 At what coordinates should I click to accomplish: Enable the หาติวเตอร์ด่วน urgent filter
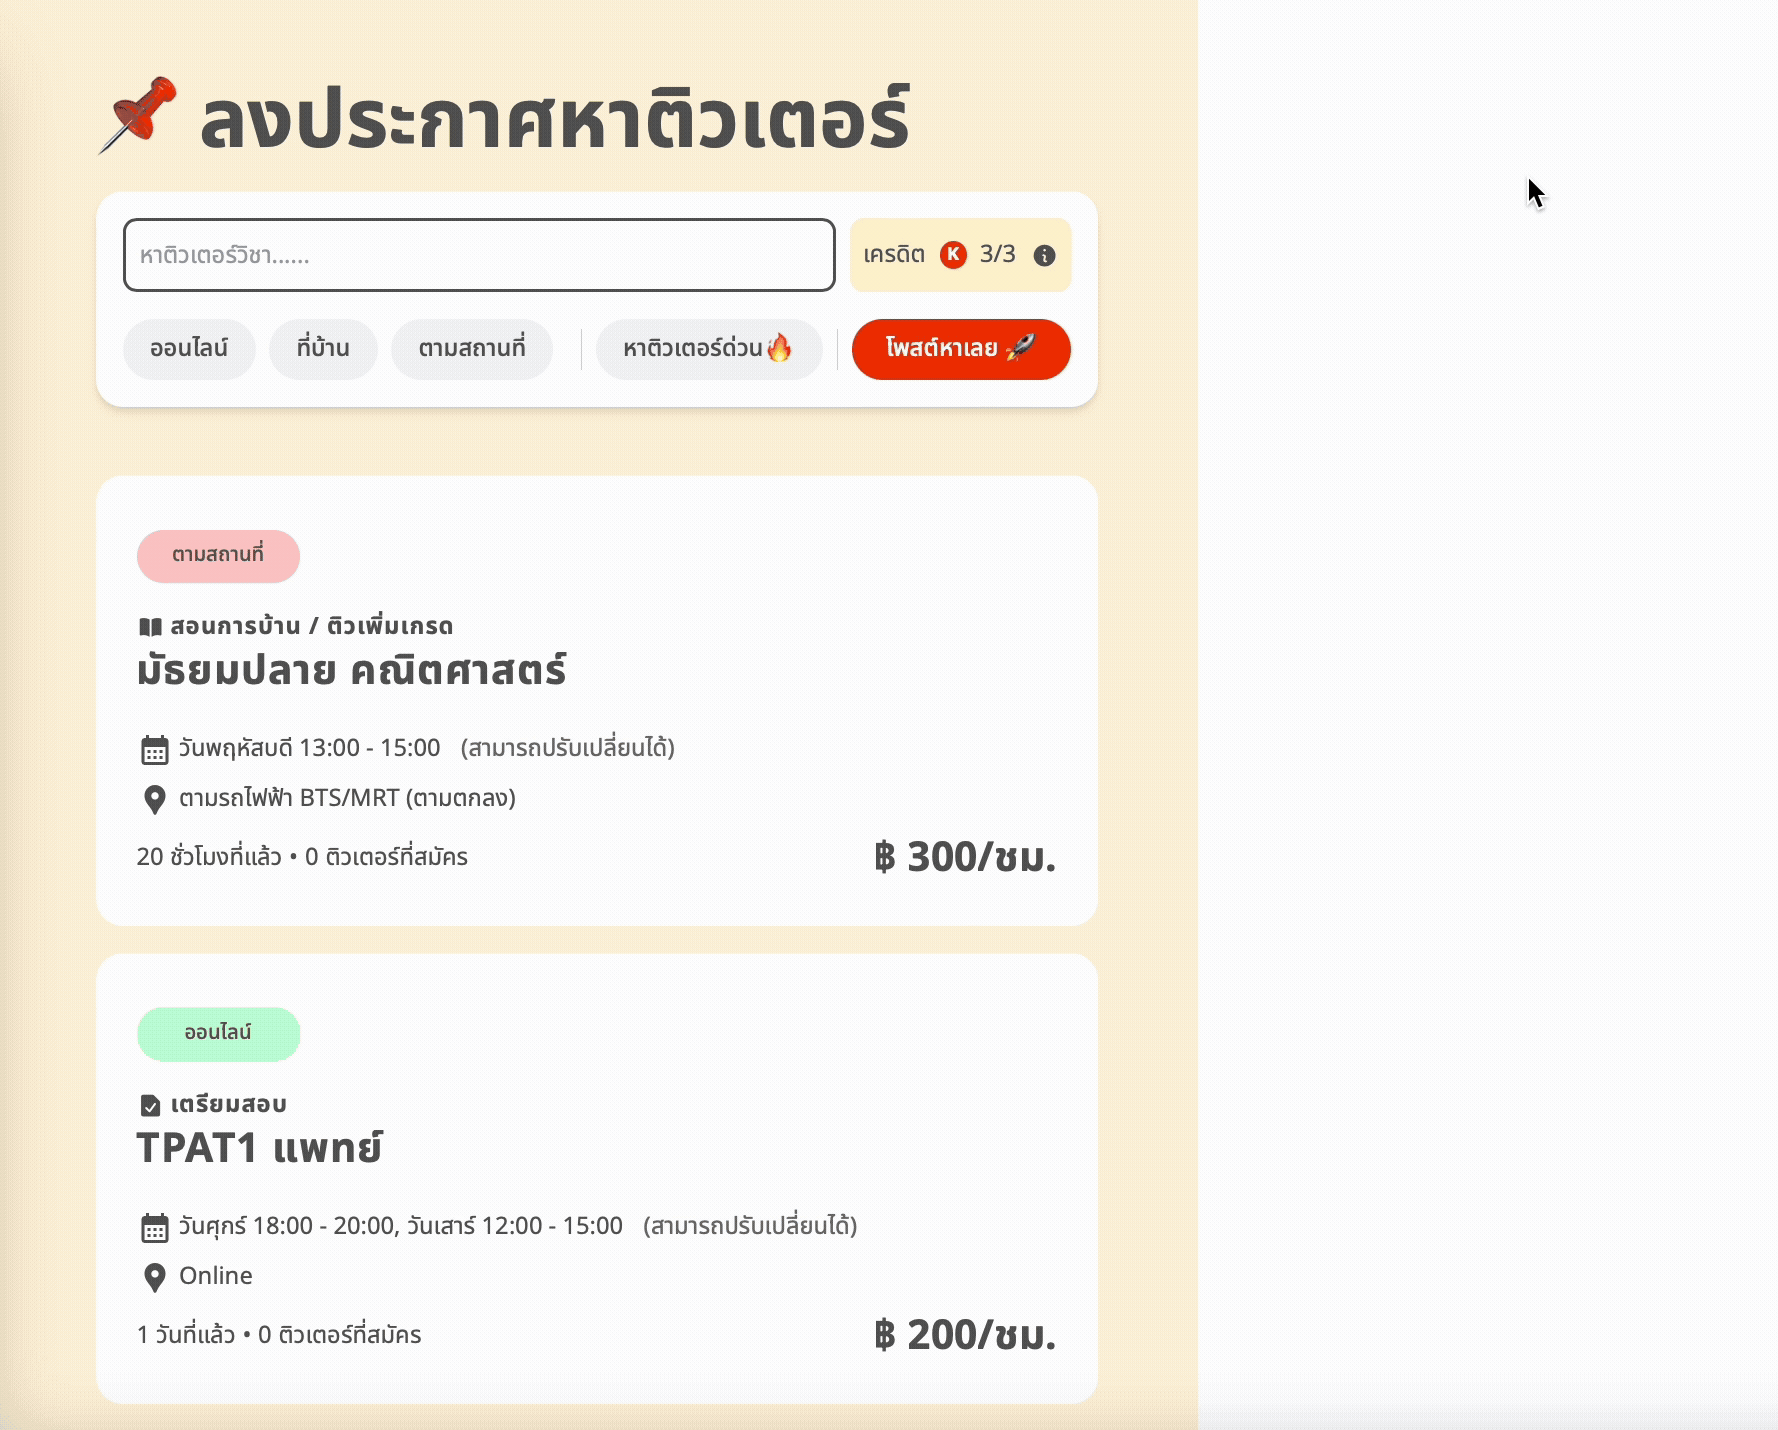click(x=708, y=349)
